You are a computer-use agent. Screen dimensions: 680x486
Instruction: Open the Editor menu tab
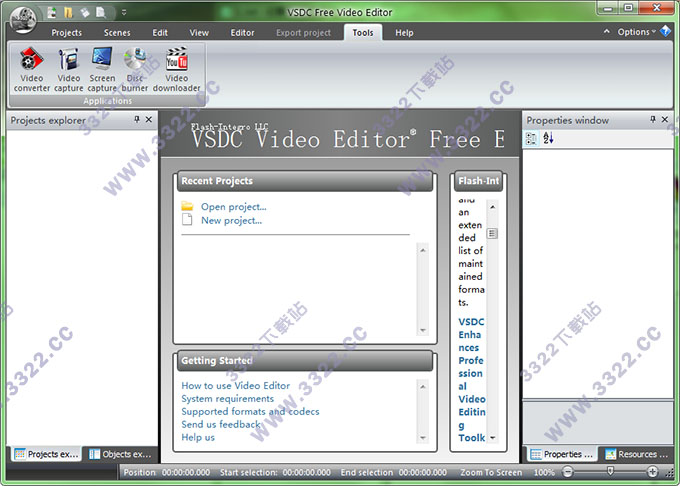coord(242,33)
